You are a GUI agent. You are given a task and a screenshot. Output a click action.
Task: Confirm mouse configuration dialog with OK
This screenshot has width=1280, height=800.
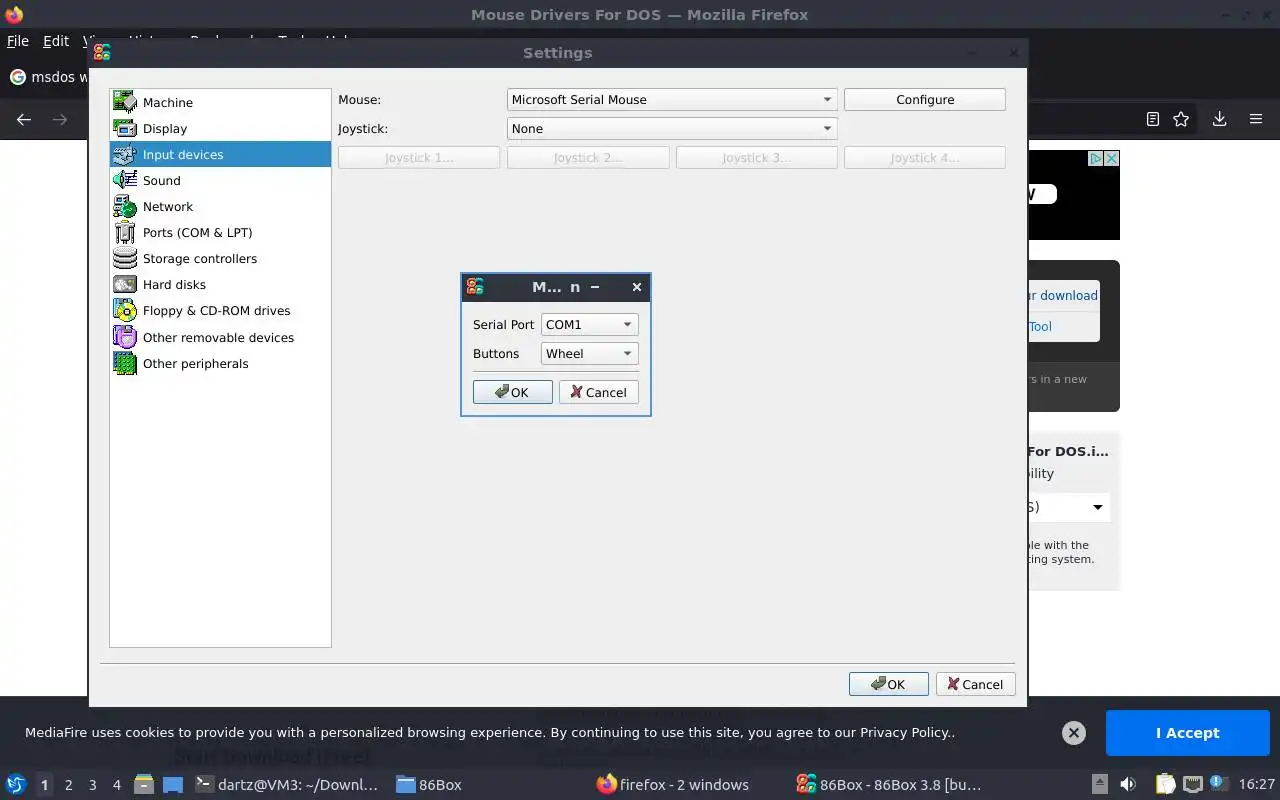[512, 392]
